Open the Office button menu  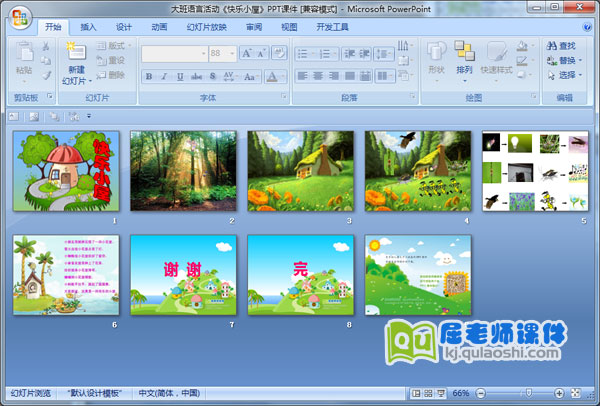21,18
